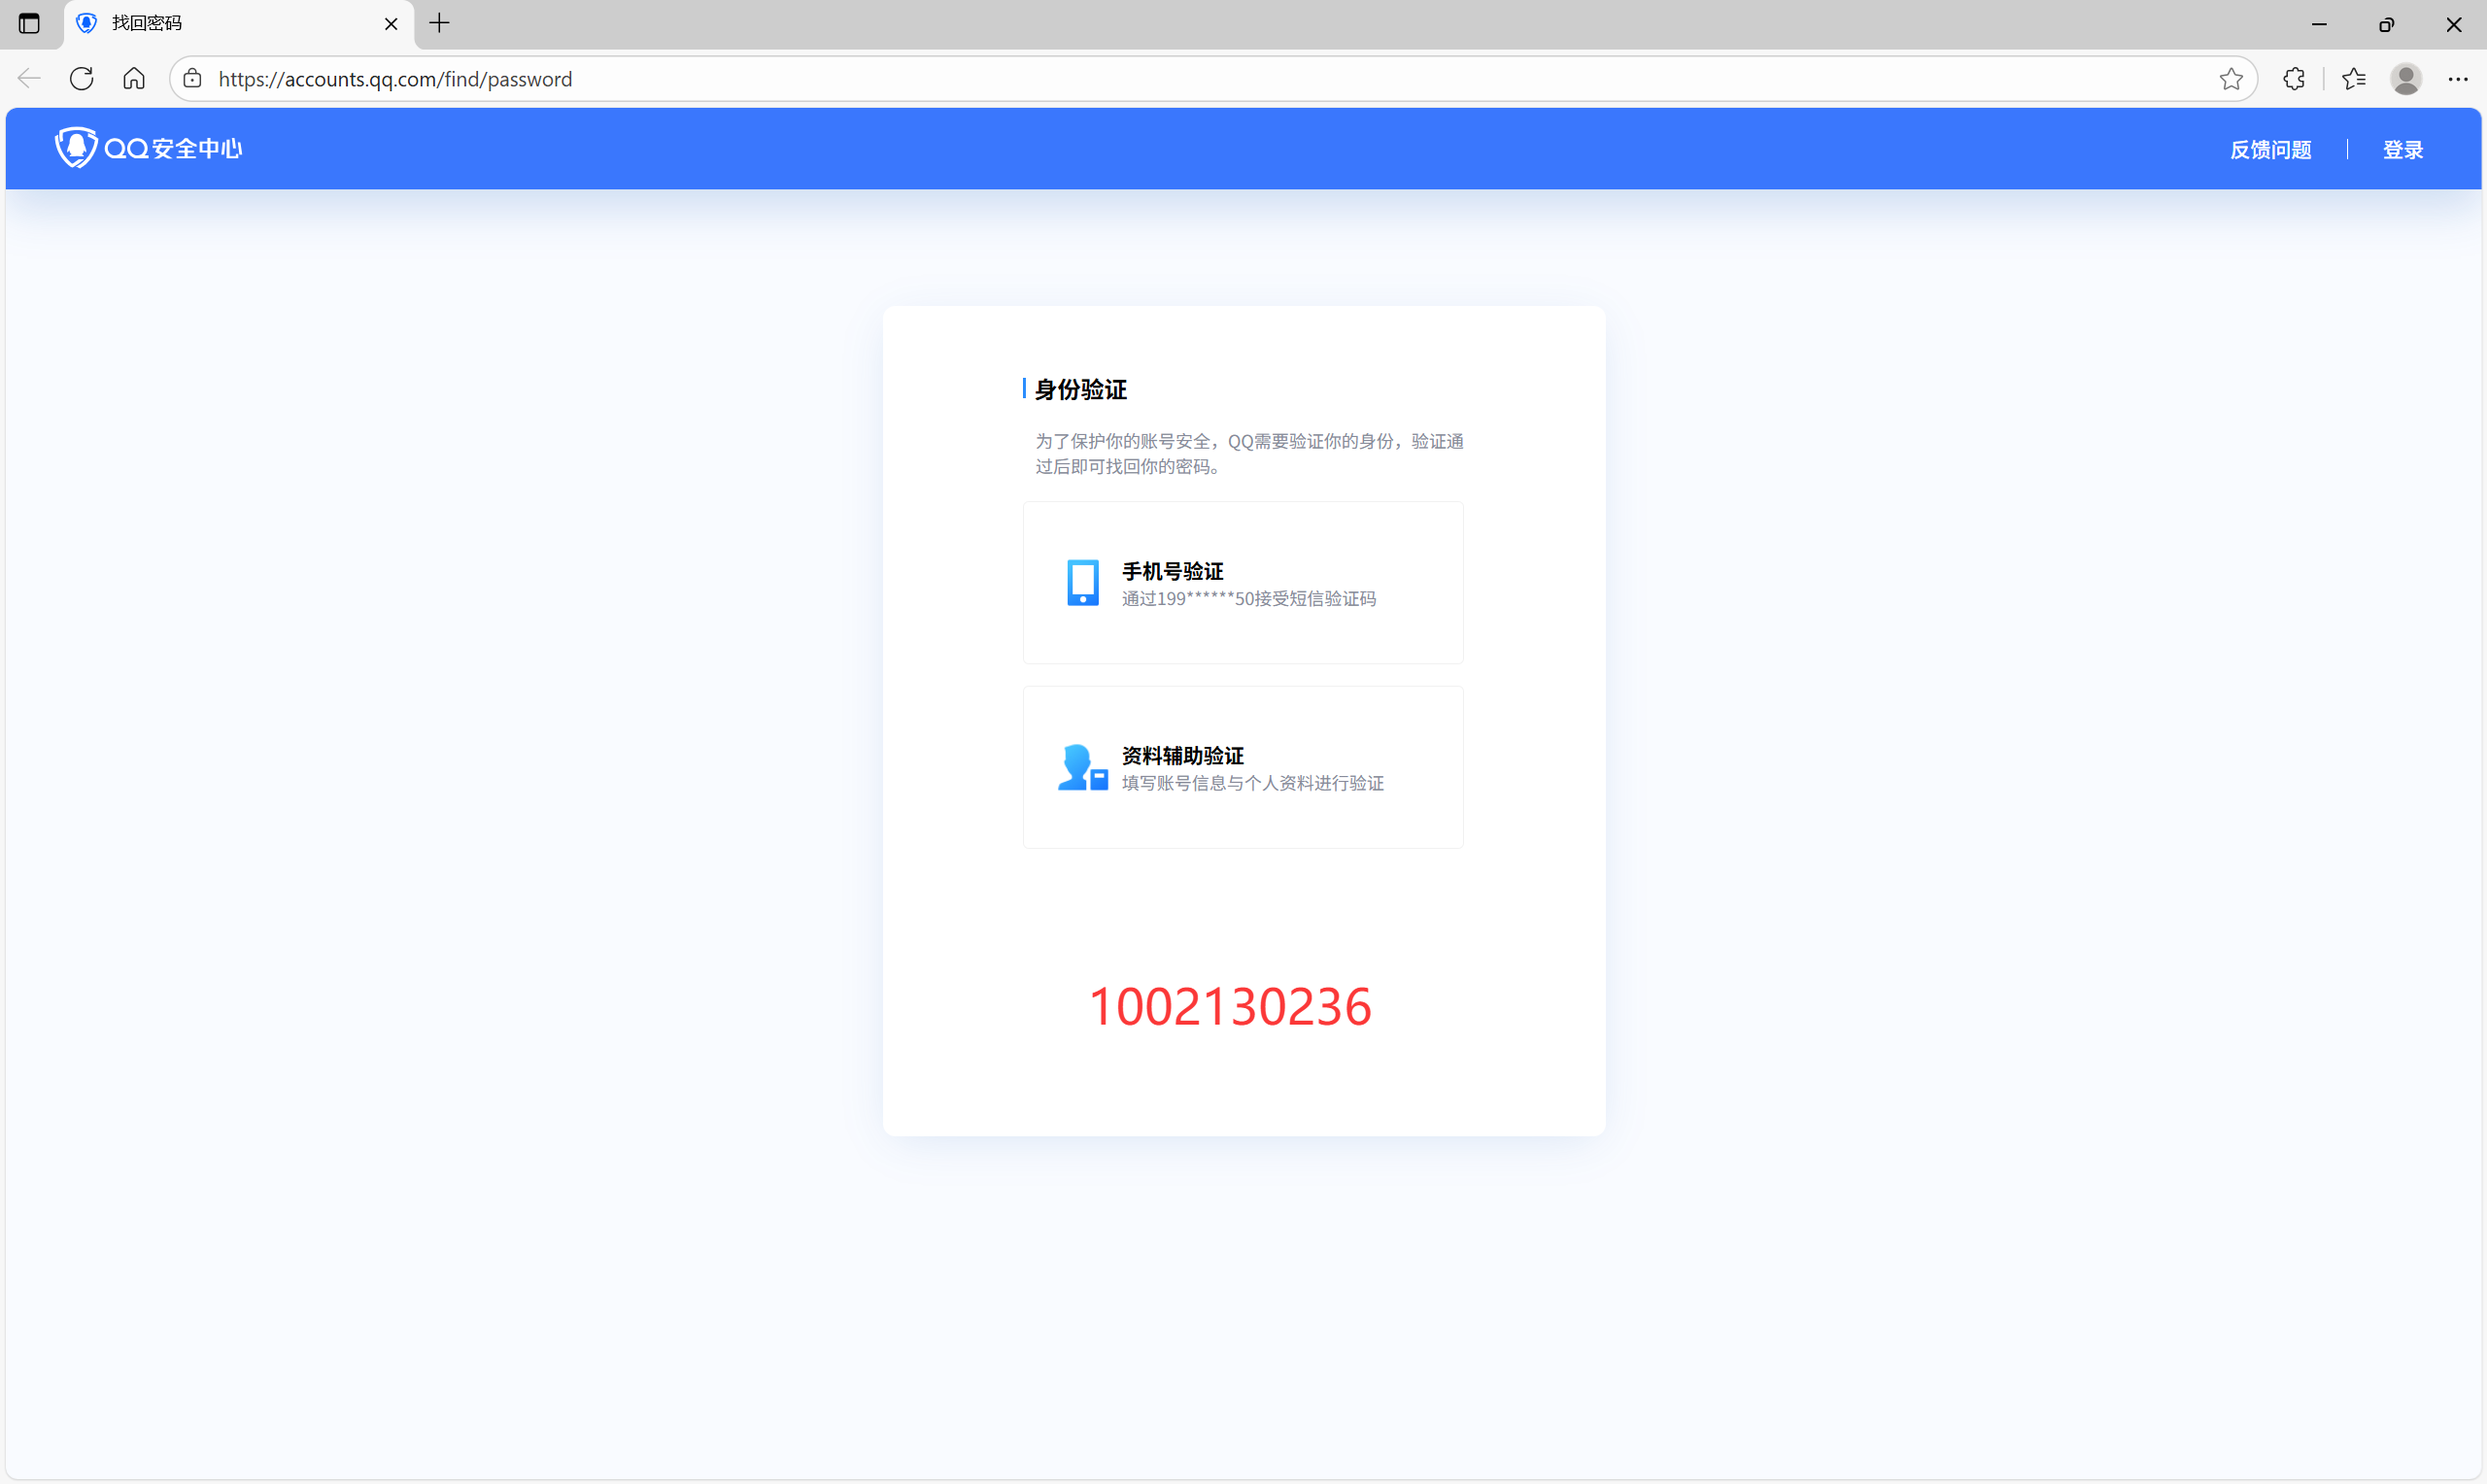Open browser settings and more menu
Screen dimensions: 2487x1484
tap(2457, 79)
